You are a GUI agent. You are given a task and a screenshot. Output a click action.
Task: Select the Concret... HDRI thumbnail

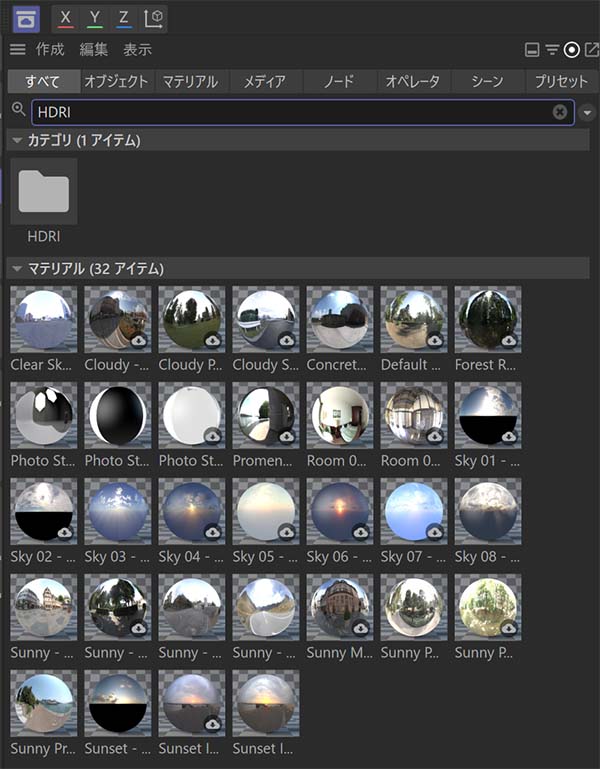tap(339, 319)
